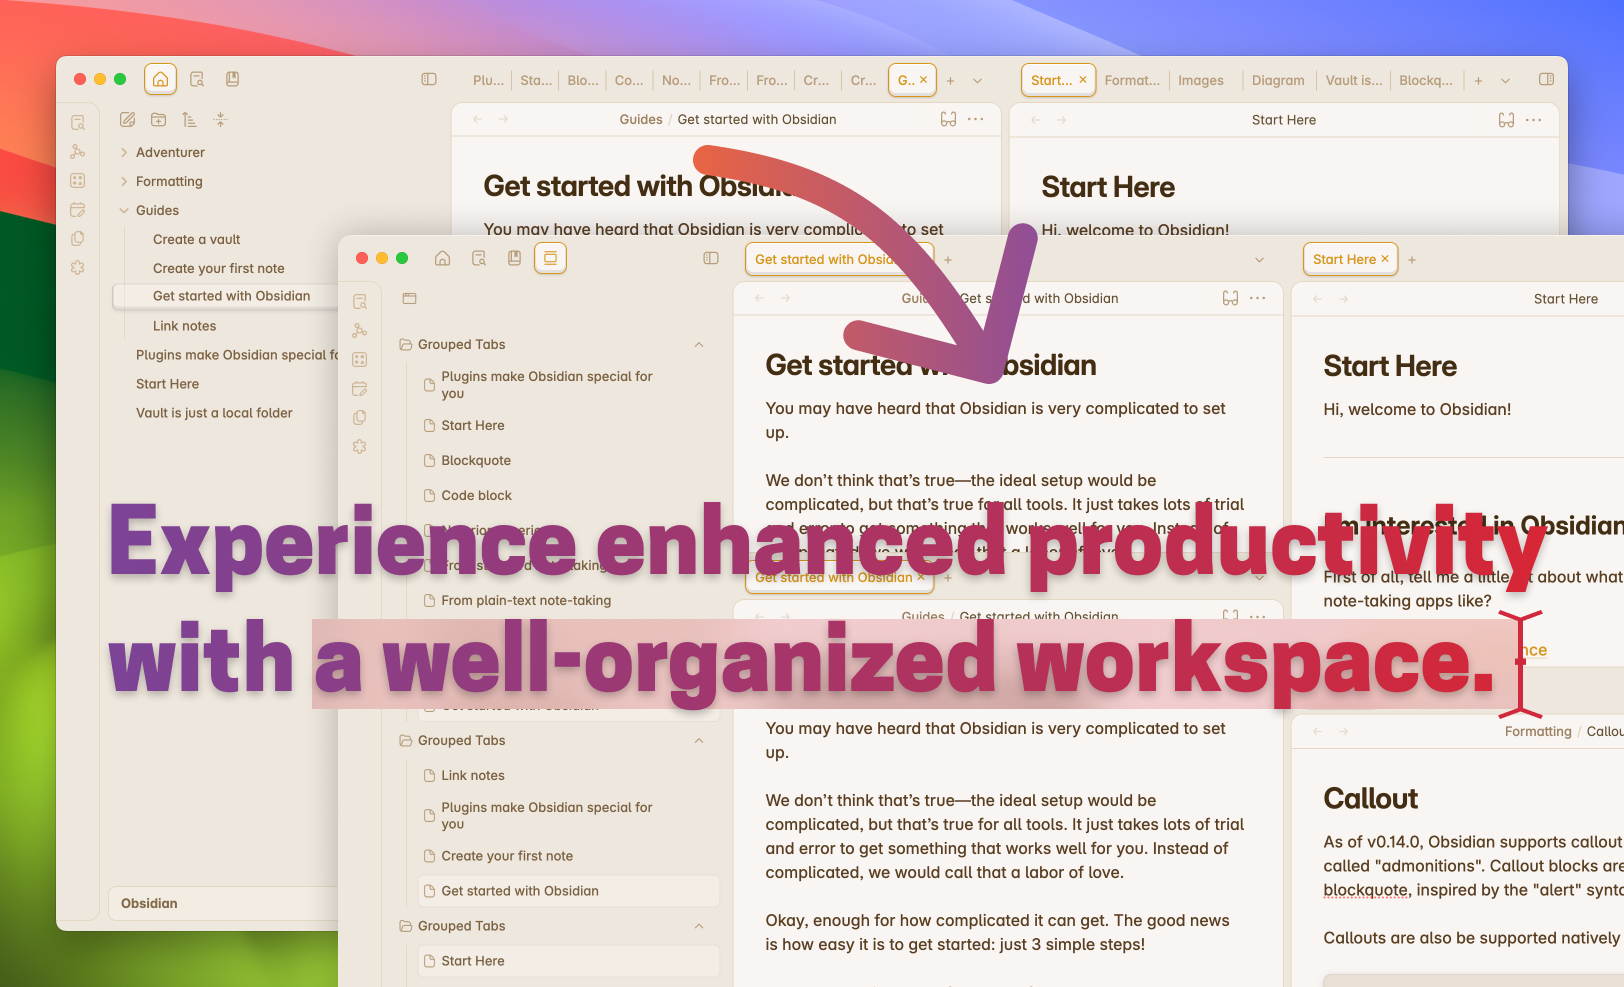This screenshot has height=987, width=1624.
Task: Navigate back in back window's Get started pane
Action: point(477,119)
